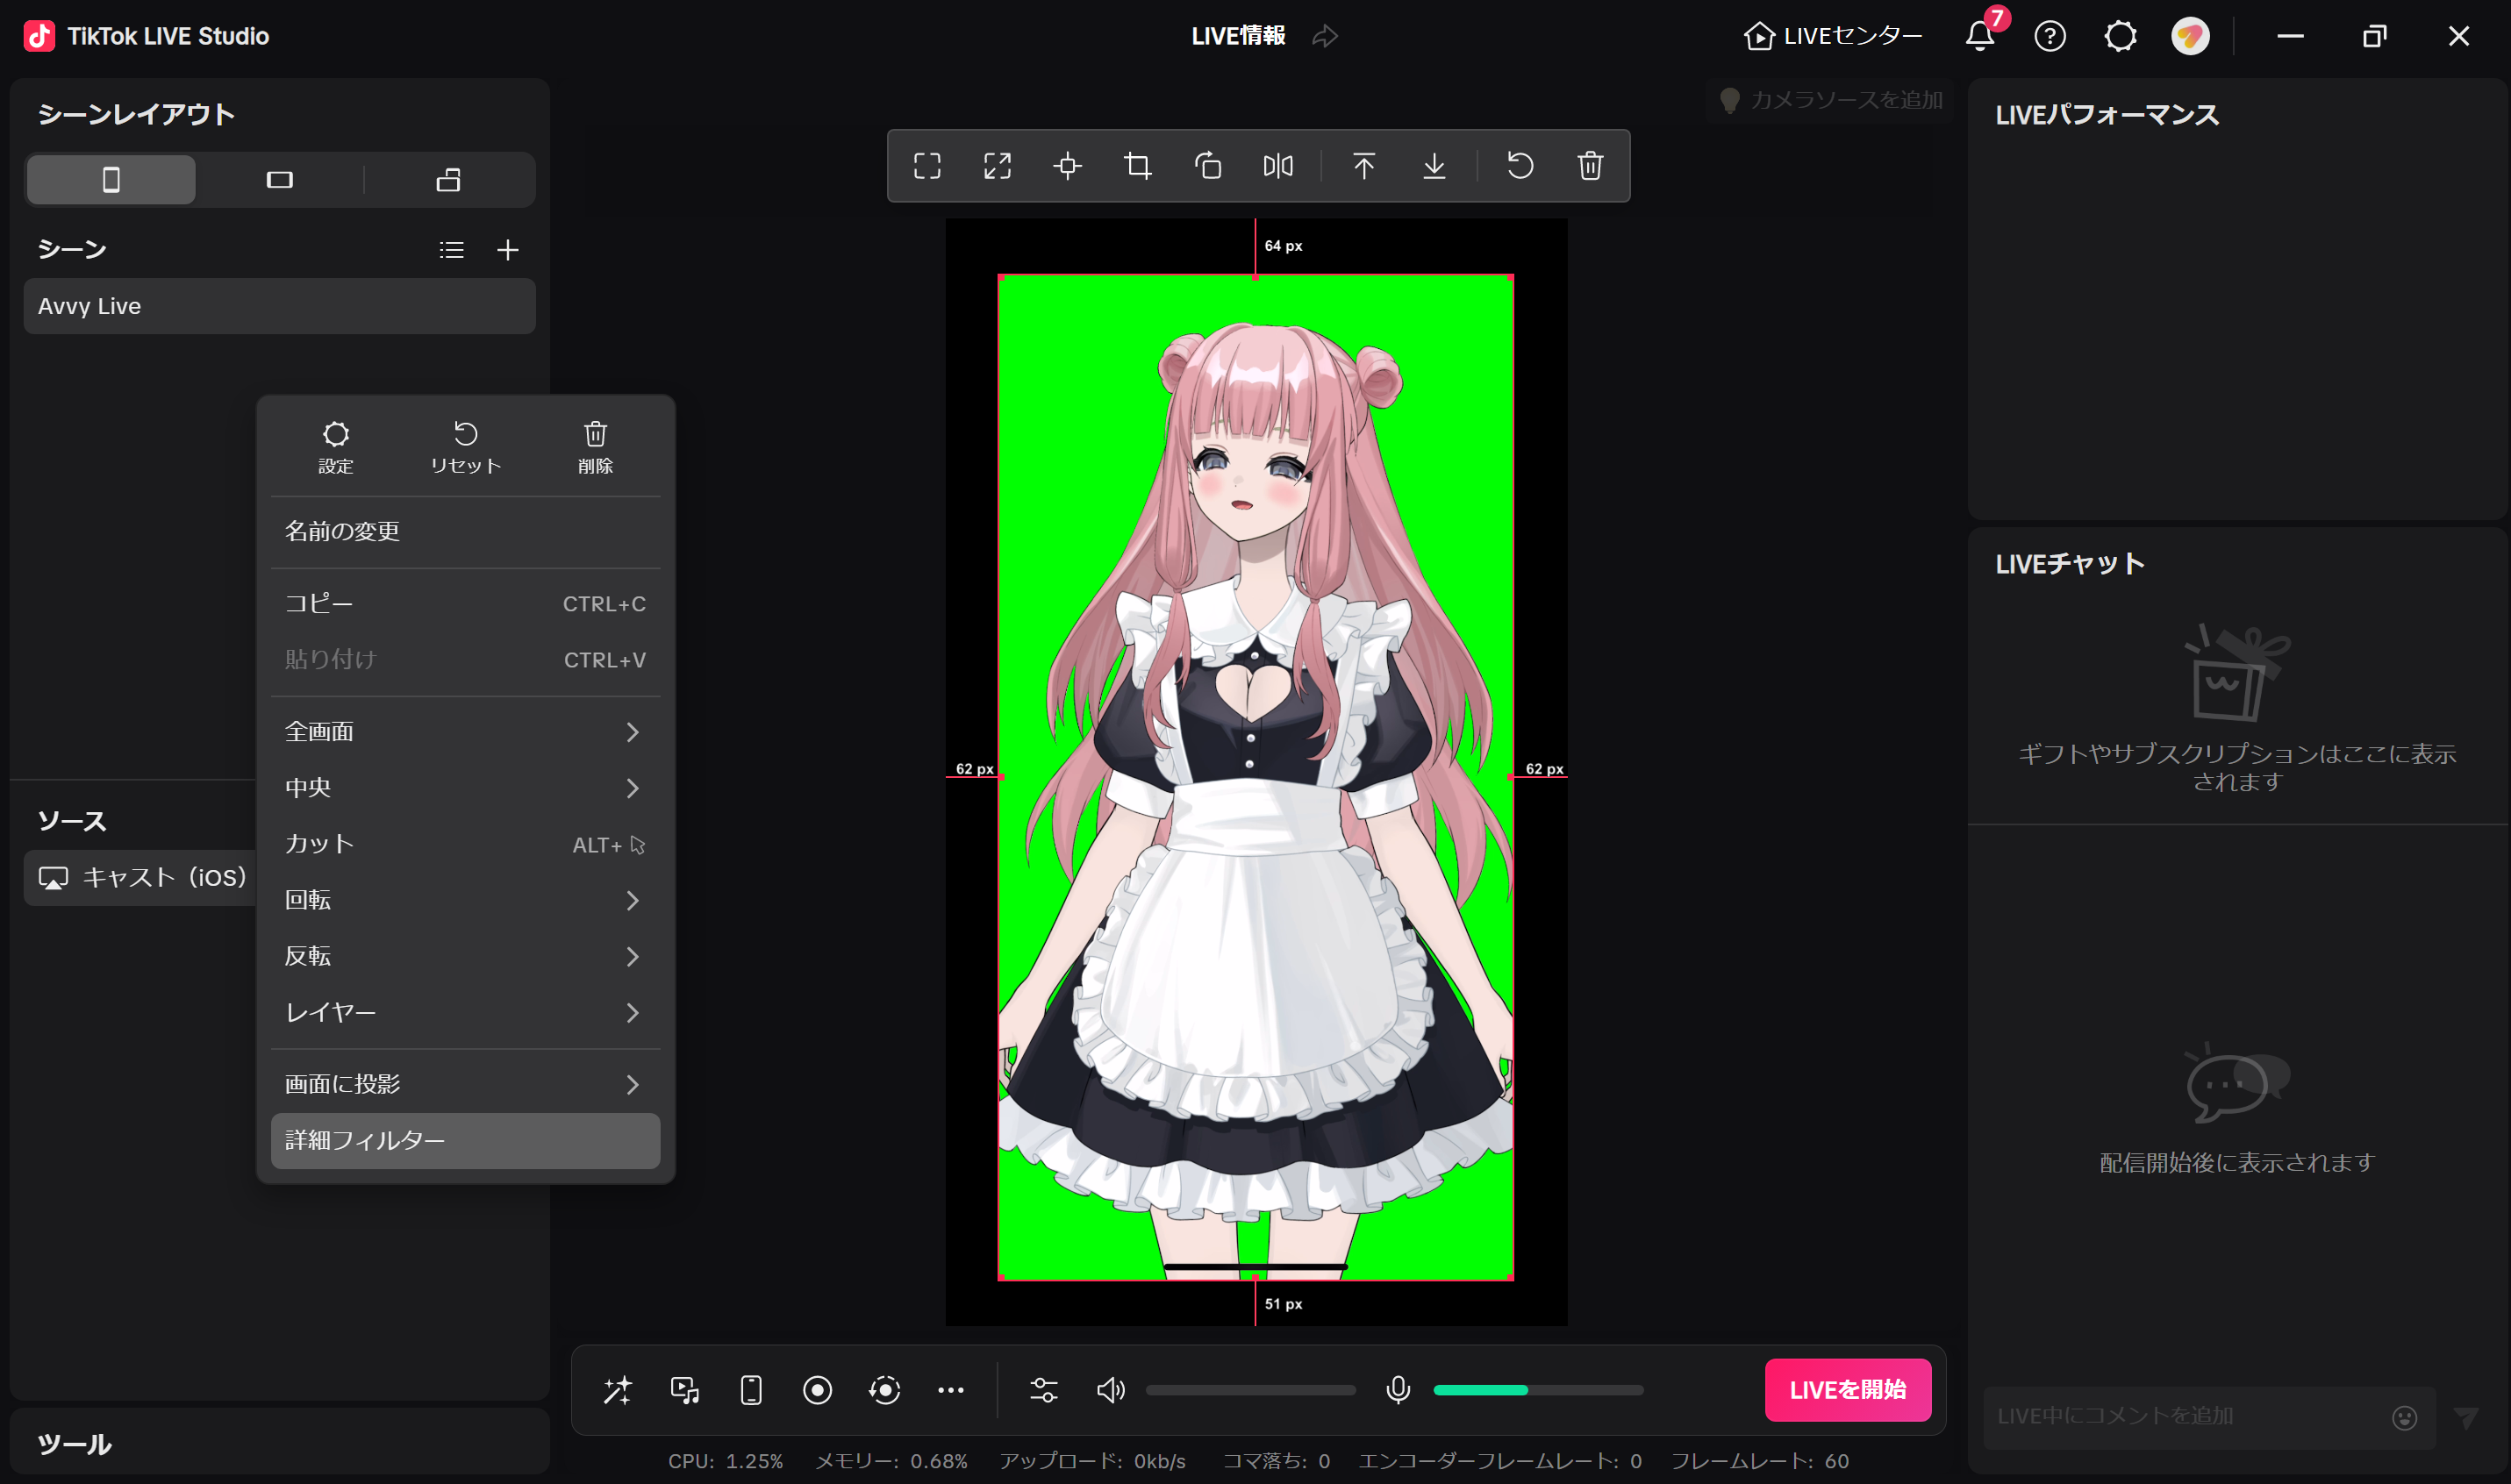Screen dimensions: 2511x1484
Task: Click the flip horizontally toolbar icon
Action: tap(1278, 166)
